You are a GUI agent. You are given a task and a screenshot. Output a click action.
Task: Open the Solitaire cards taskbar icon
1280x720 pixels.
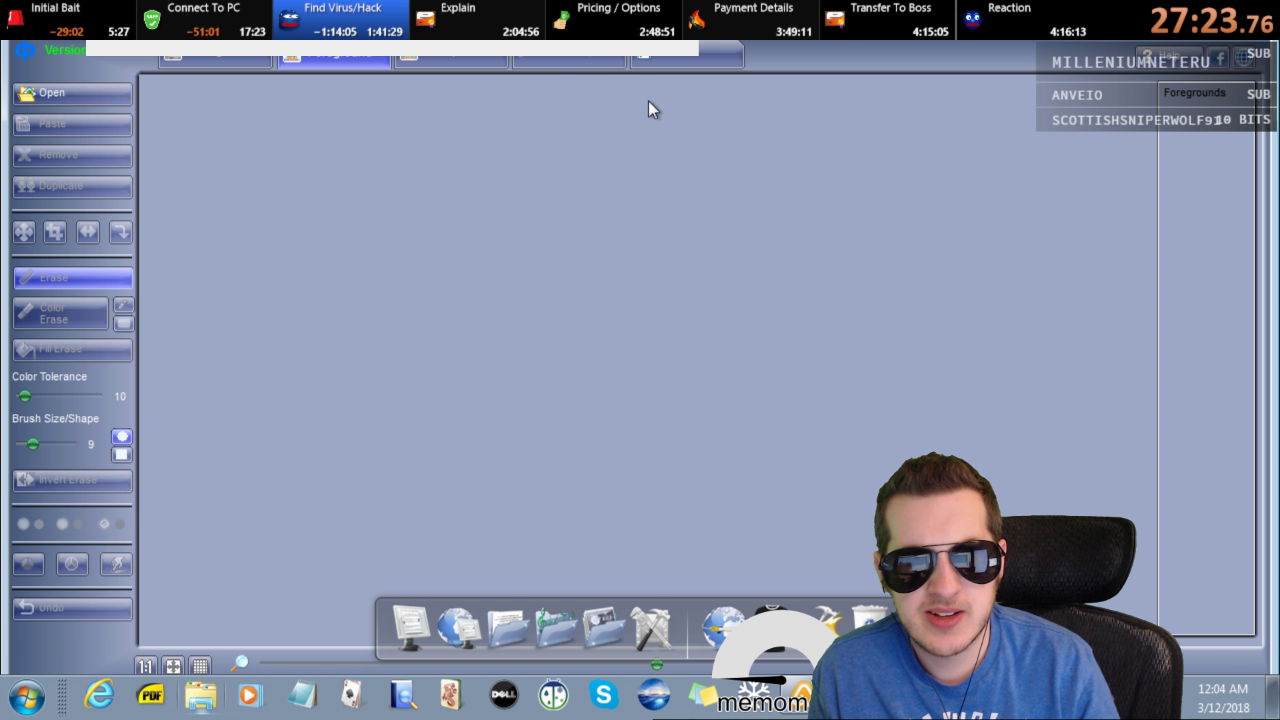(351, 695)
